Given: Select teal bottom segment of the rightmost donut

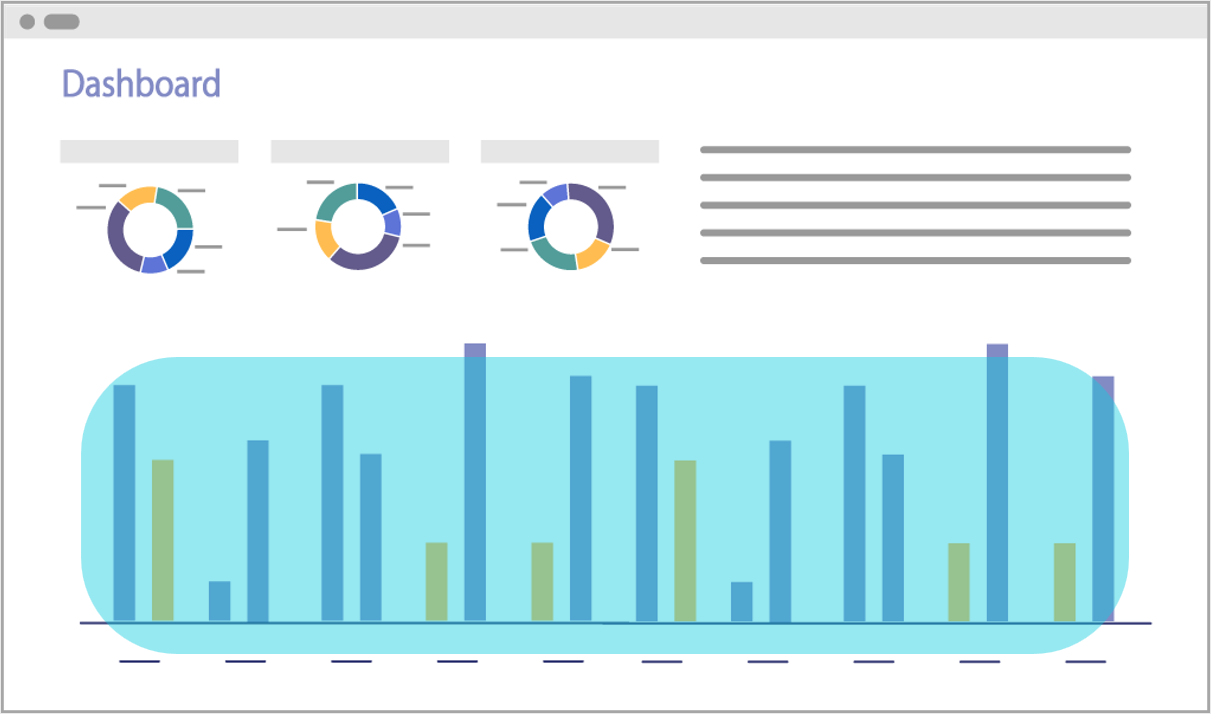Looking at the screenshot, I should tap(554, 256).
